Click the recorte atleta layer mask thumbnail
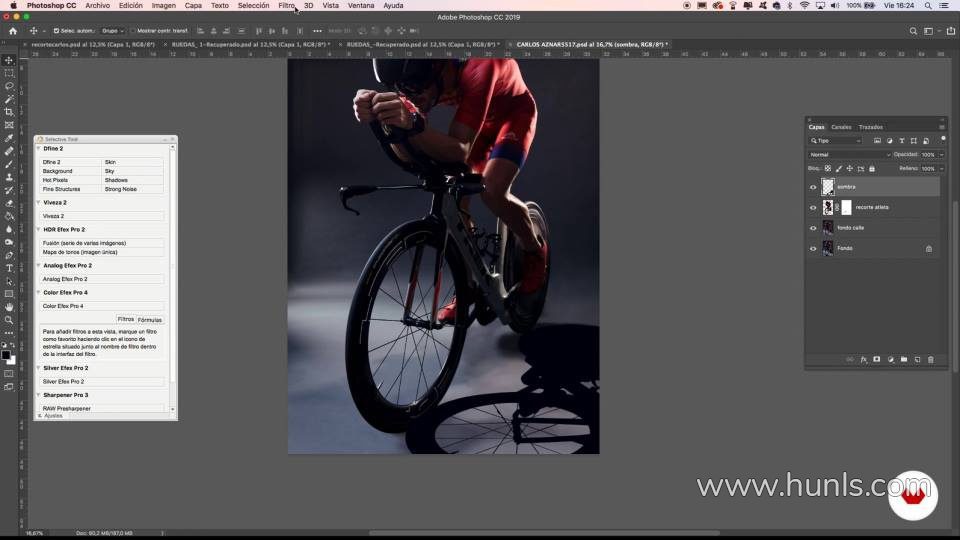The width and height of the screenshot is (960, 540). click(x=846, y=208)
